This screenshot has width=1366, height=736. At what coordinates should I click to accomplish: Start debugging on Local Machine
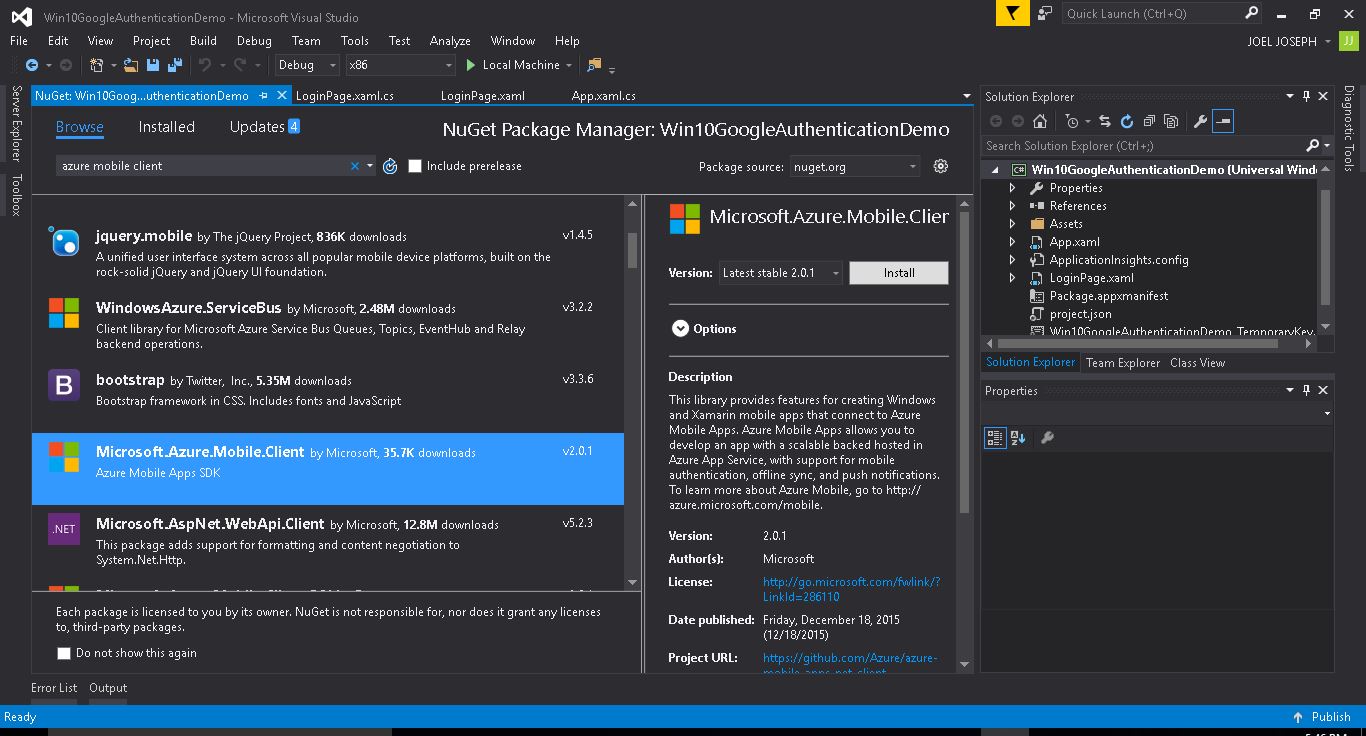pos(512,65)
